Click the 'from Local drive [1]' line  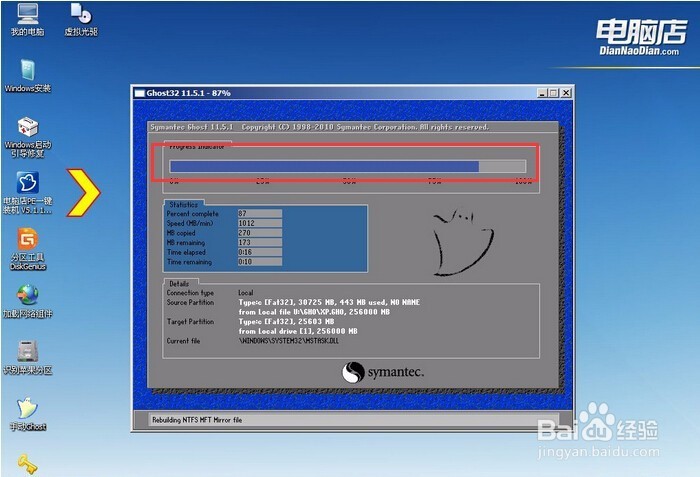(x=298, y=331)
